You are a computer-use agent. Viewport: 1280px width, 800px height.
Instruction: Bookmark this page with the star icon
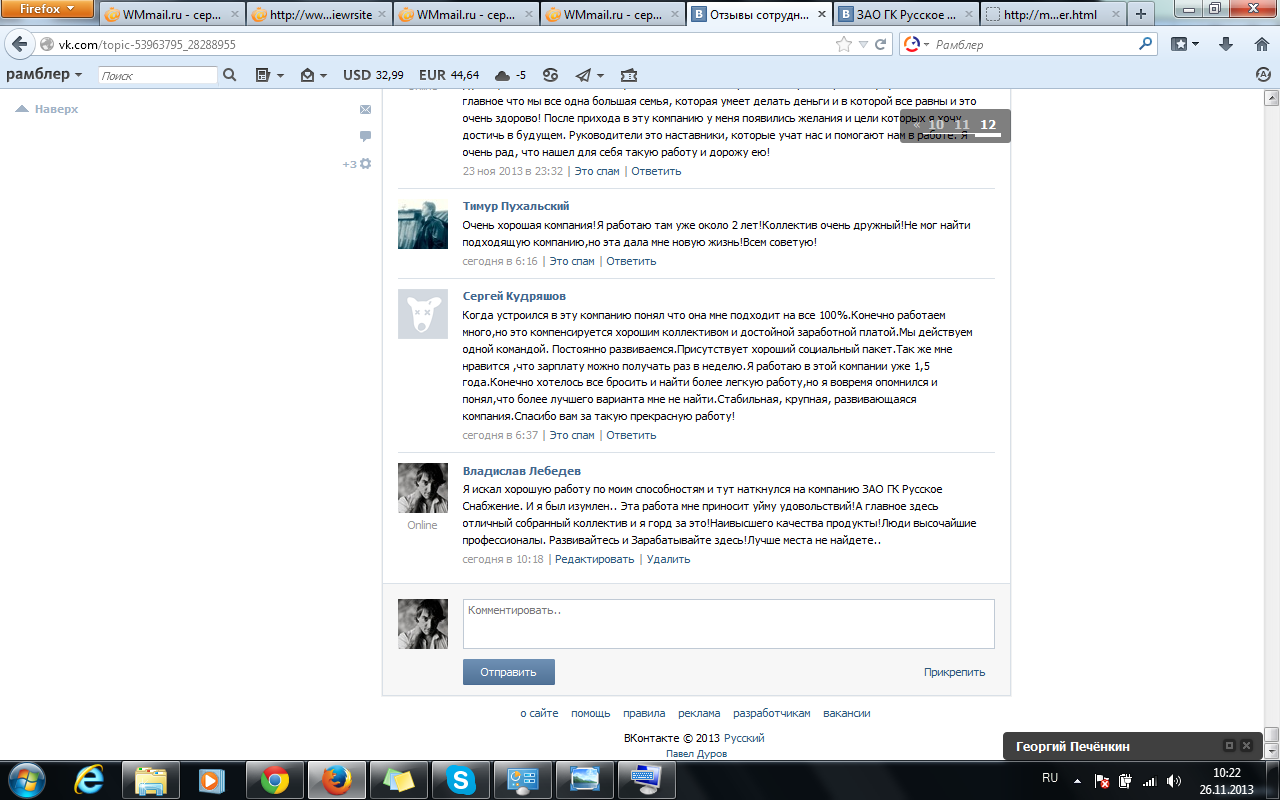click(x=844, y=44)
